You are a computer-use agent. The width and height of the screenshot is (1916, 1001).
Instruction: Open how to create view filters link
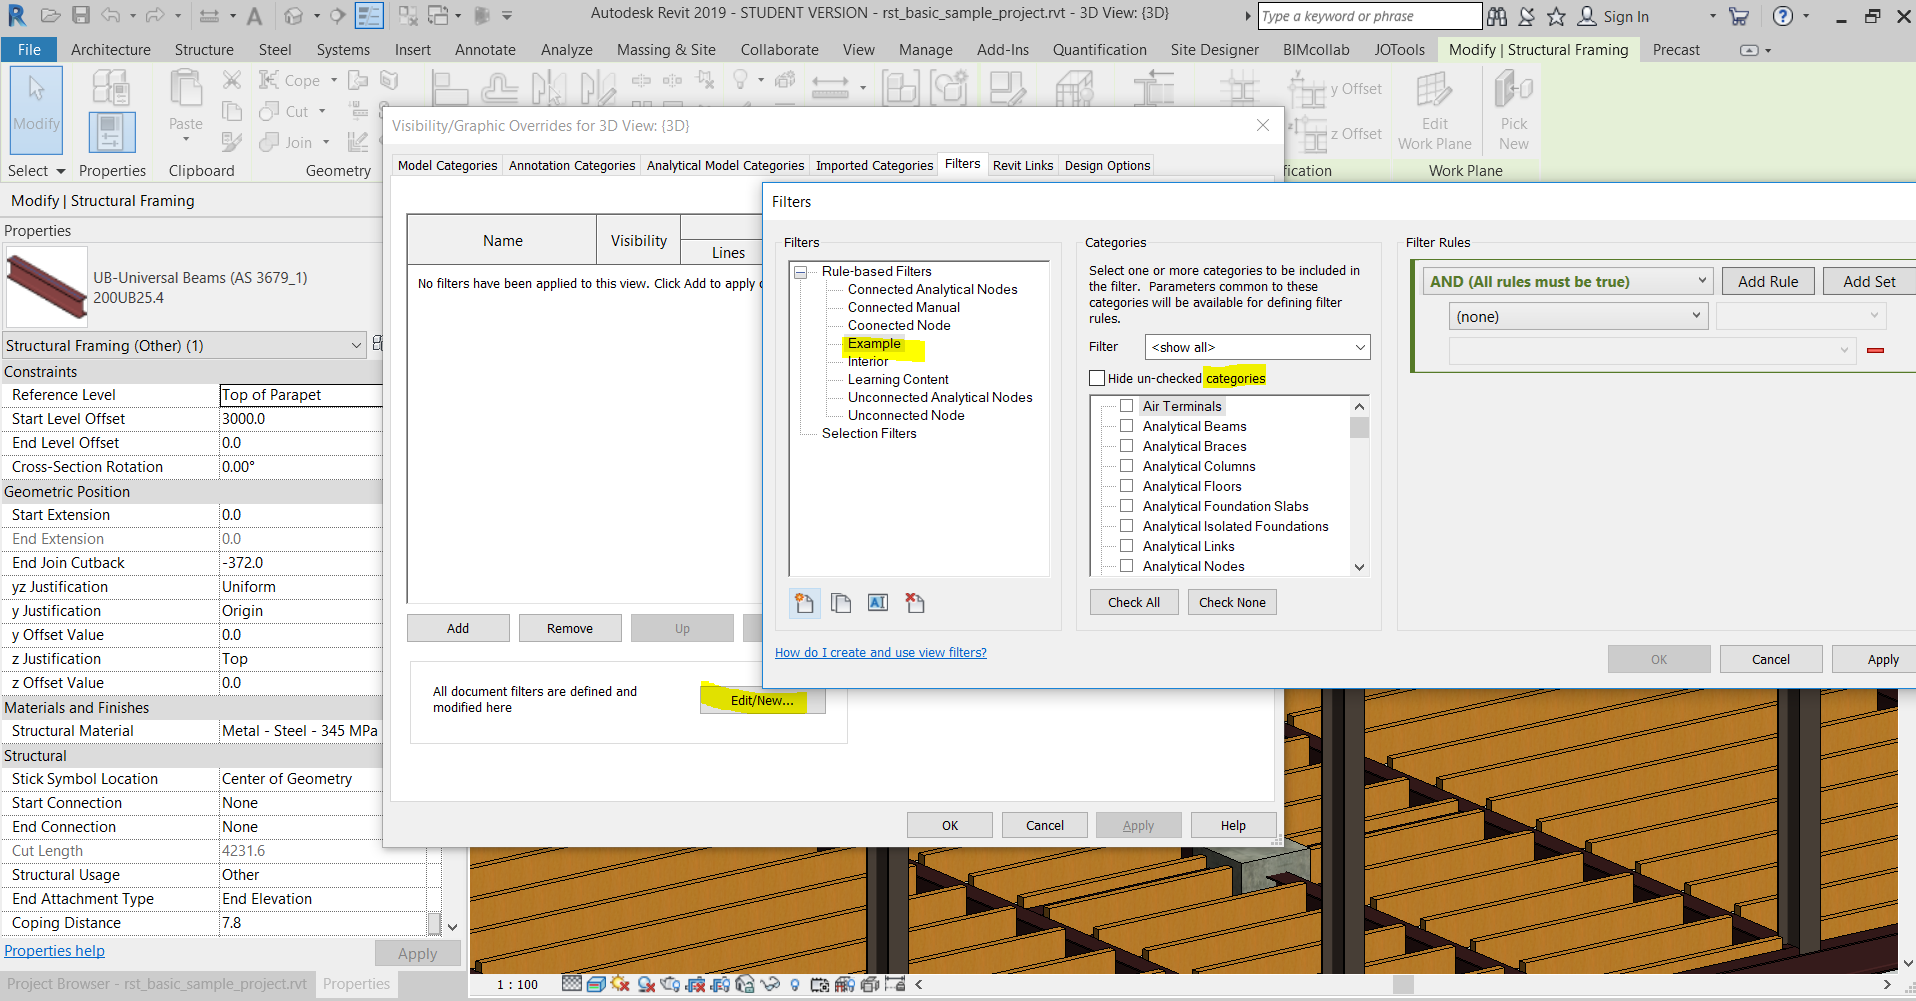[881, 652]
